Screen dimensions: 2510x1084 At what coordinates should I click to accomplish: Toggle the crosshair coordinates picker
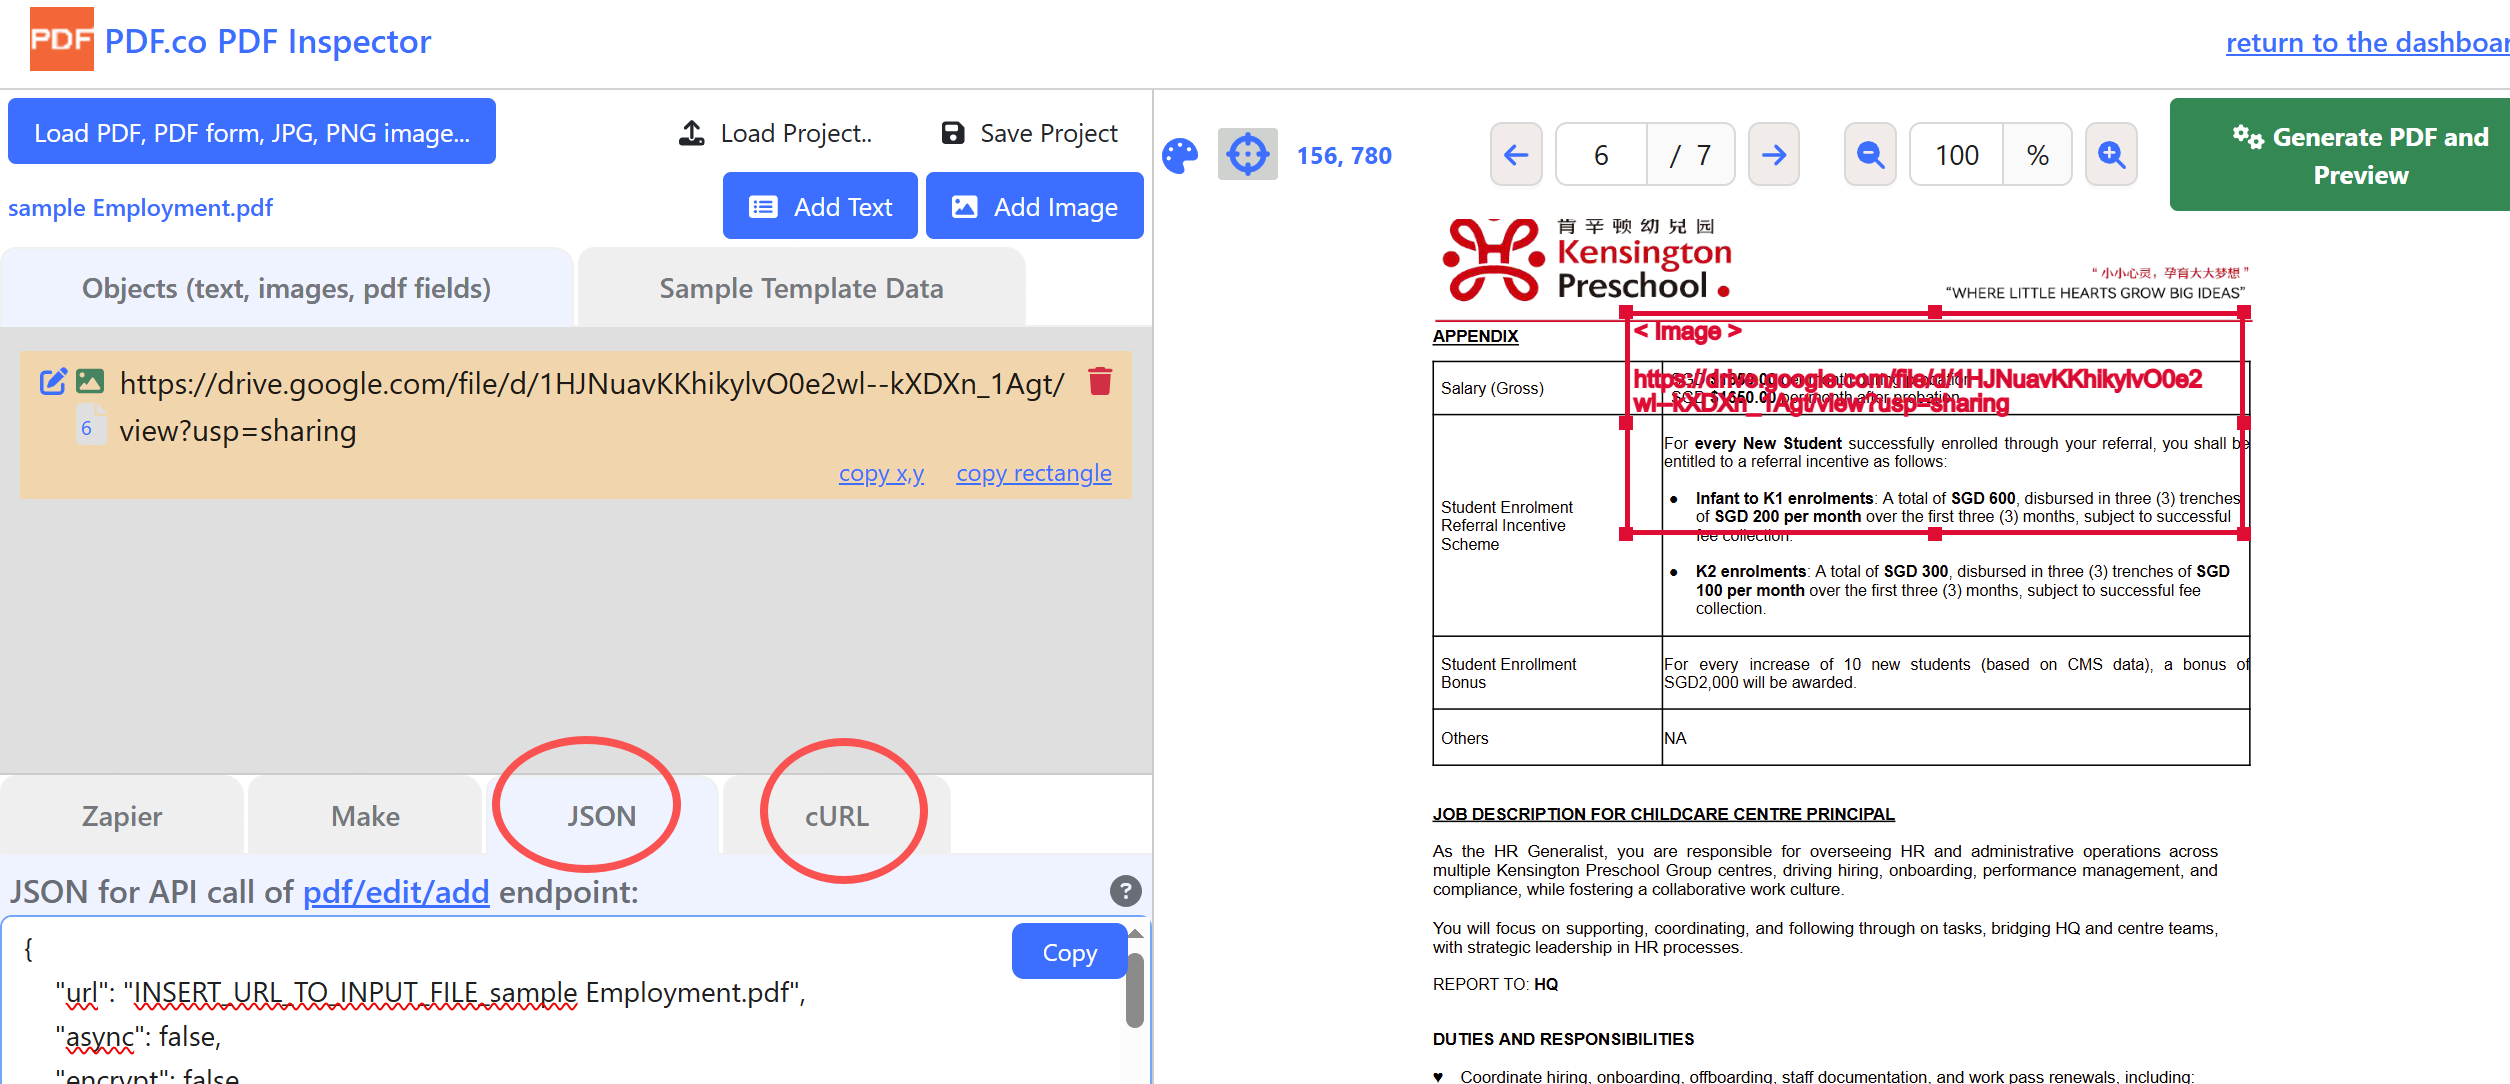coord(1247,155)
